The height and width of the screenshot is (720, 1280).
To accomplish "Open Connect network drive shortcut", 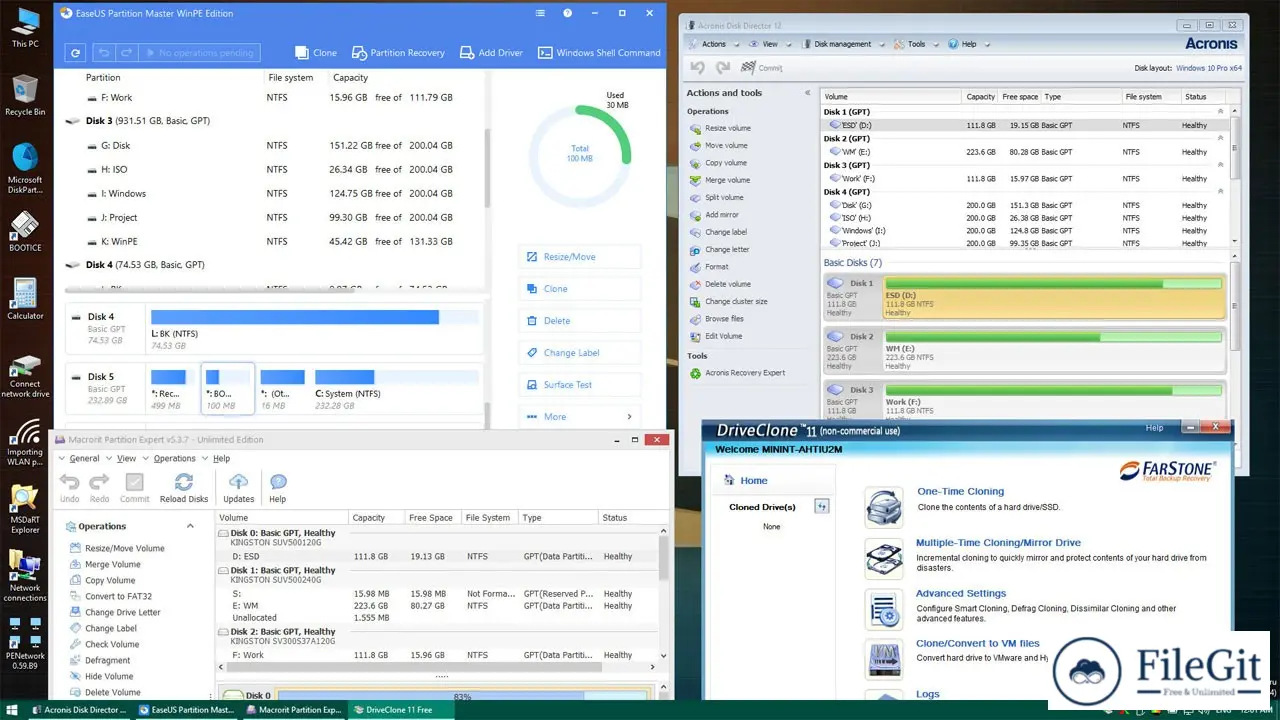I will [25, 376].
